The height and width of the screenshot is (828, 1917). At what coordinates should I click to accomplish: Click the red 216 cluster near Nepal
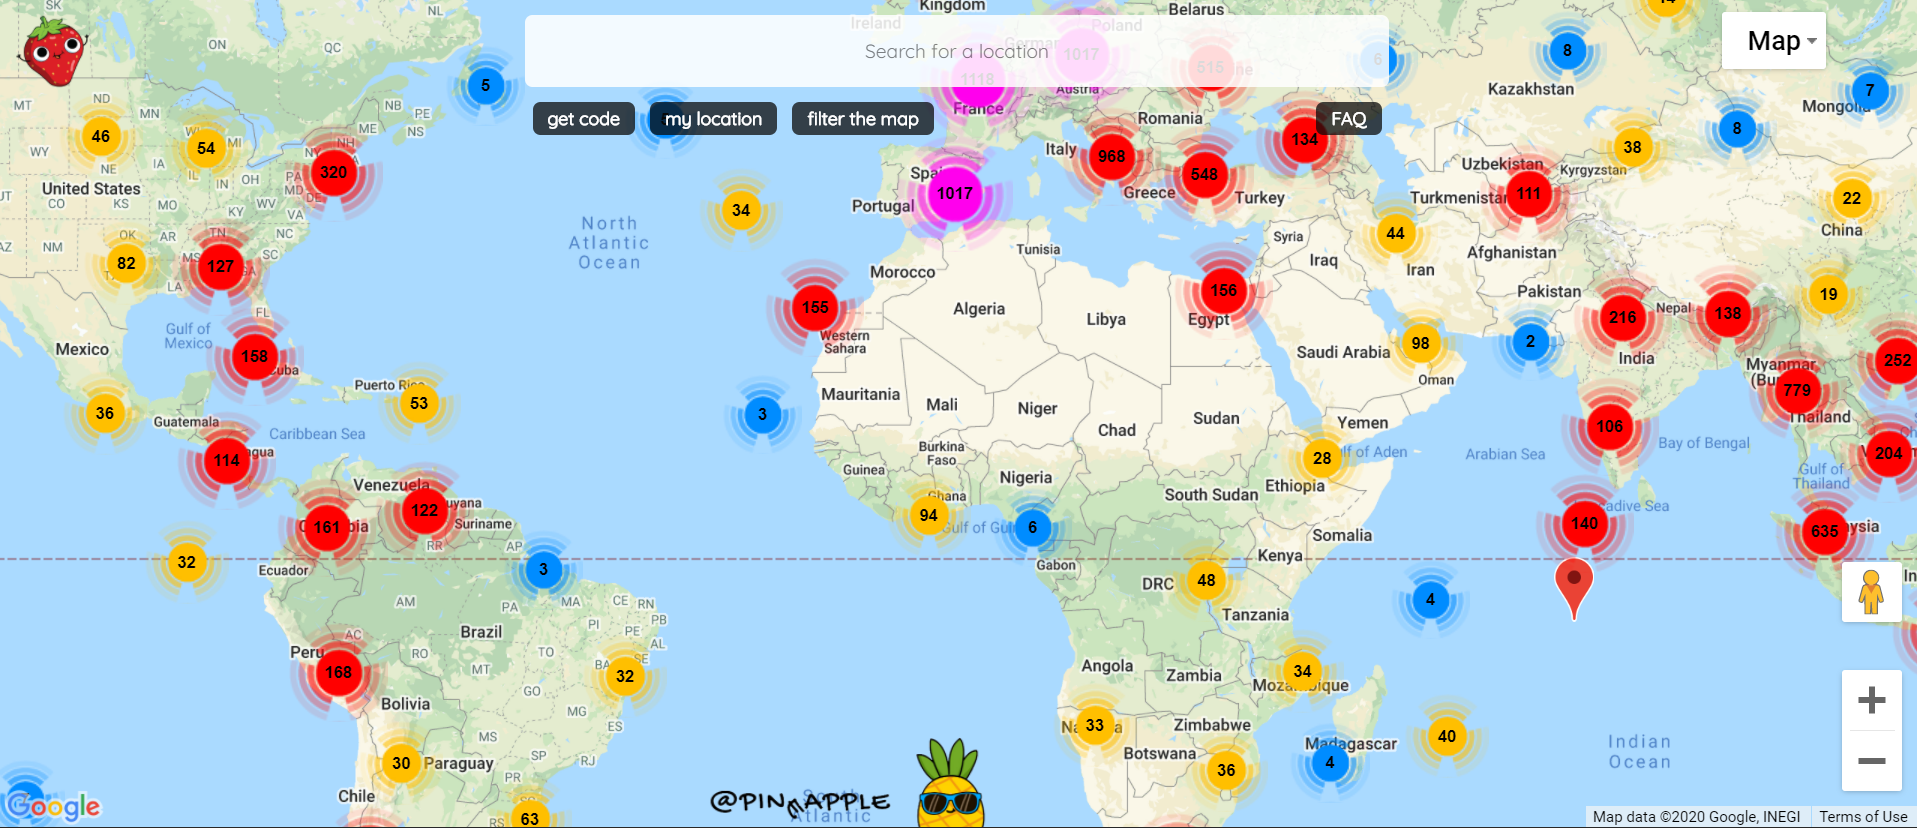pyautogui.click(x=1622, y=318)
